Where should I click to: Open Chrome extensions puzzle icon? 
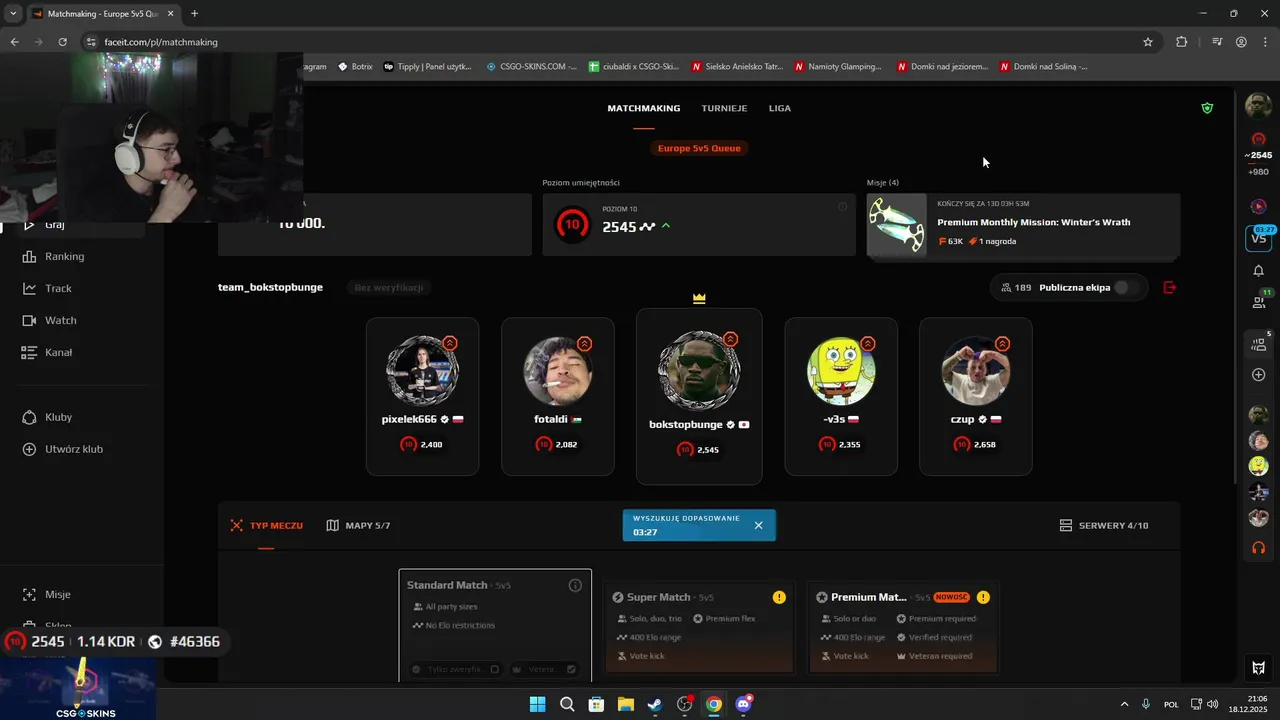[1182, 42]
